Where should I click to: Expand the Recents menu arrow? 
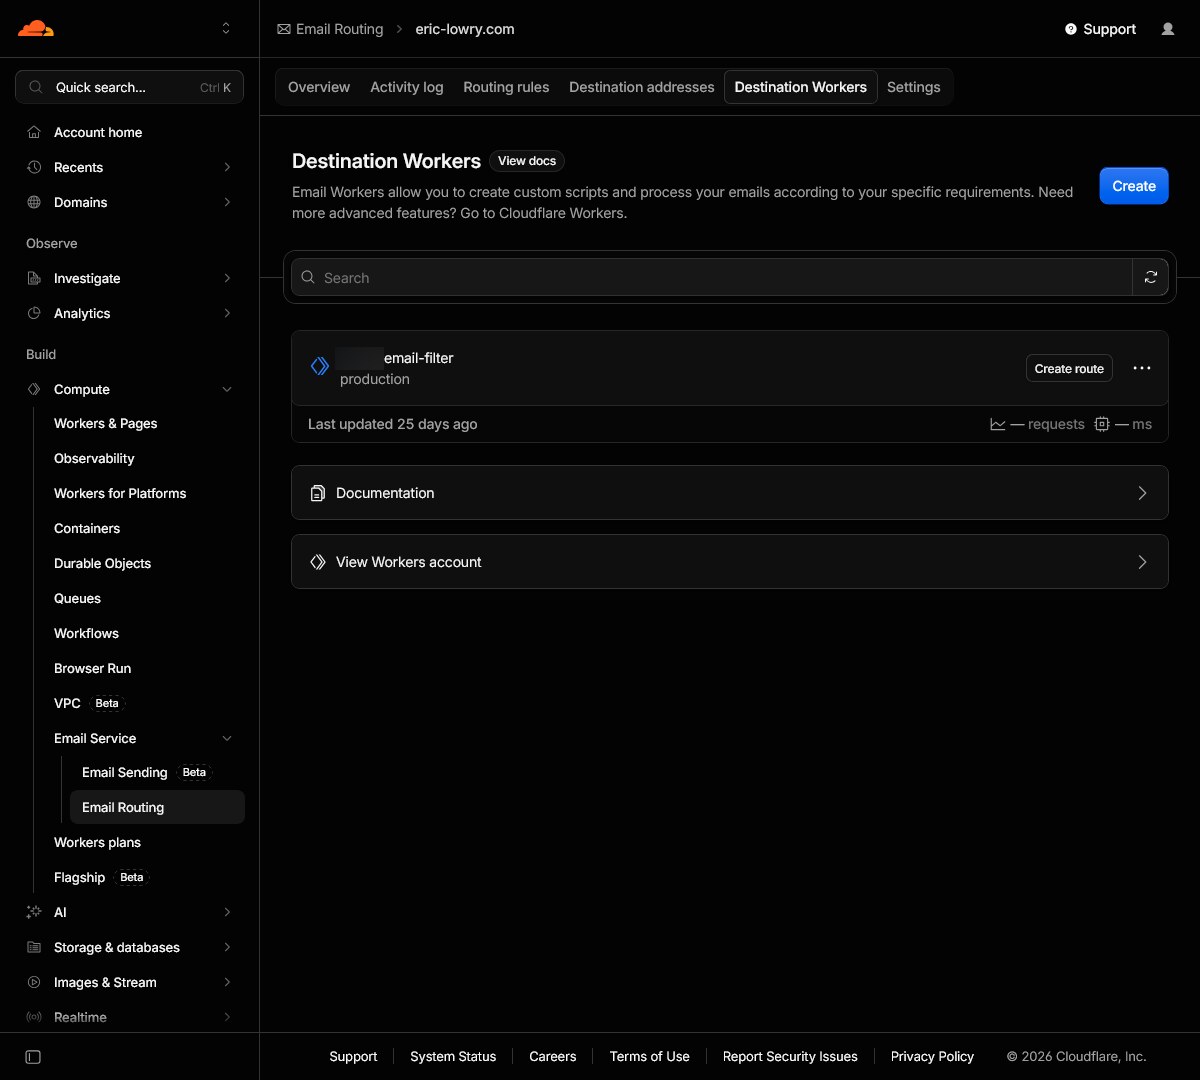pyautogui.click(x=227, y=167)
